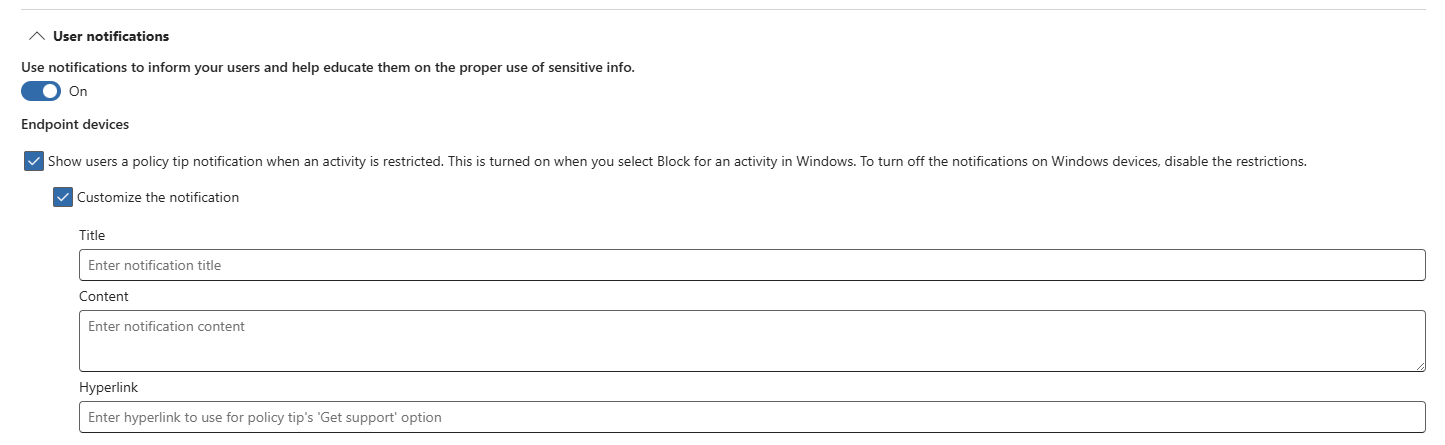Focus the Hyperlink input for Get support
The image size is (1445, 445).
pyautogui.click(x=751, y=417)
